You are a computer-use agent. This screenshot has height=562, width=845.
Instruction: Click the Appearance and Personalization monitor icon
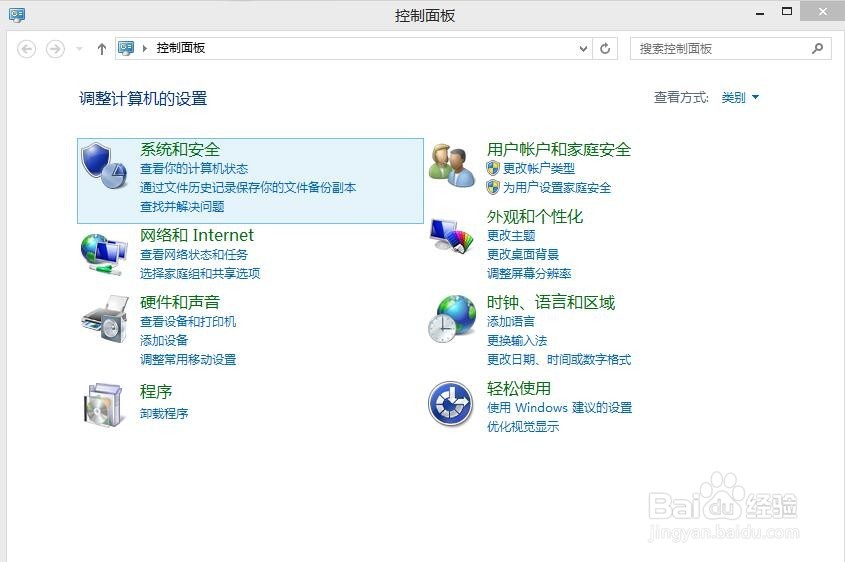coord(451,235)
